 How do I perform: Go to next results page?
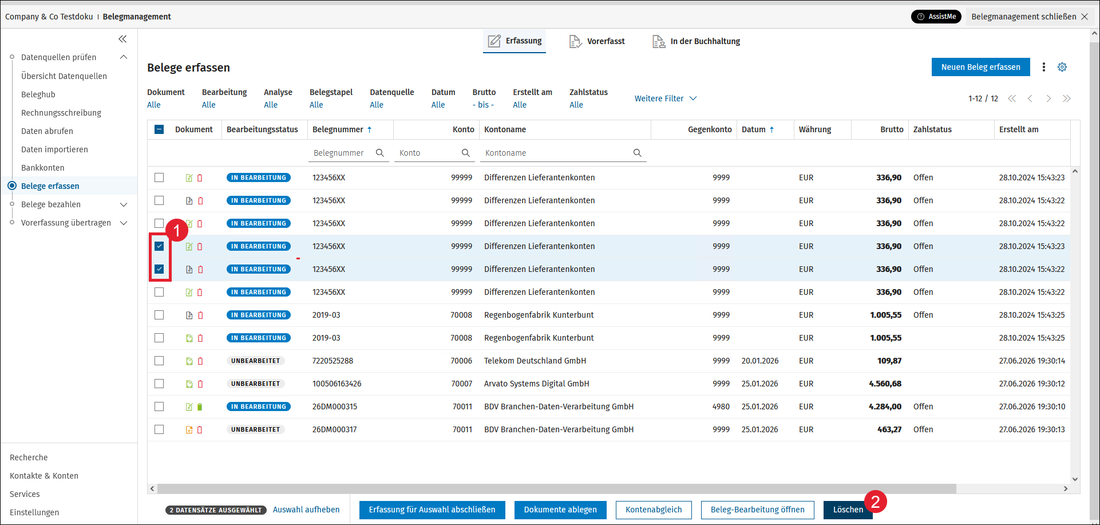(x=1049, y=98)
